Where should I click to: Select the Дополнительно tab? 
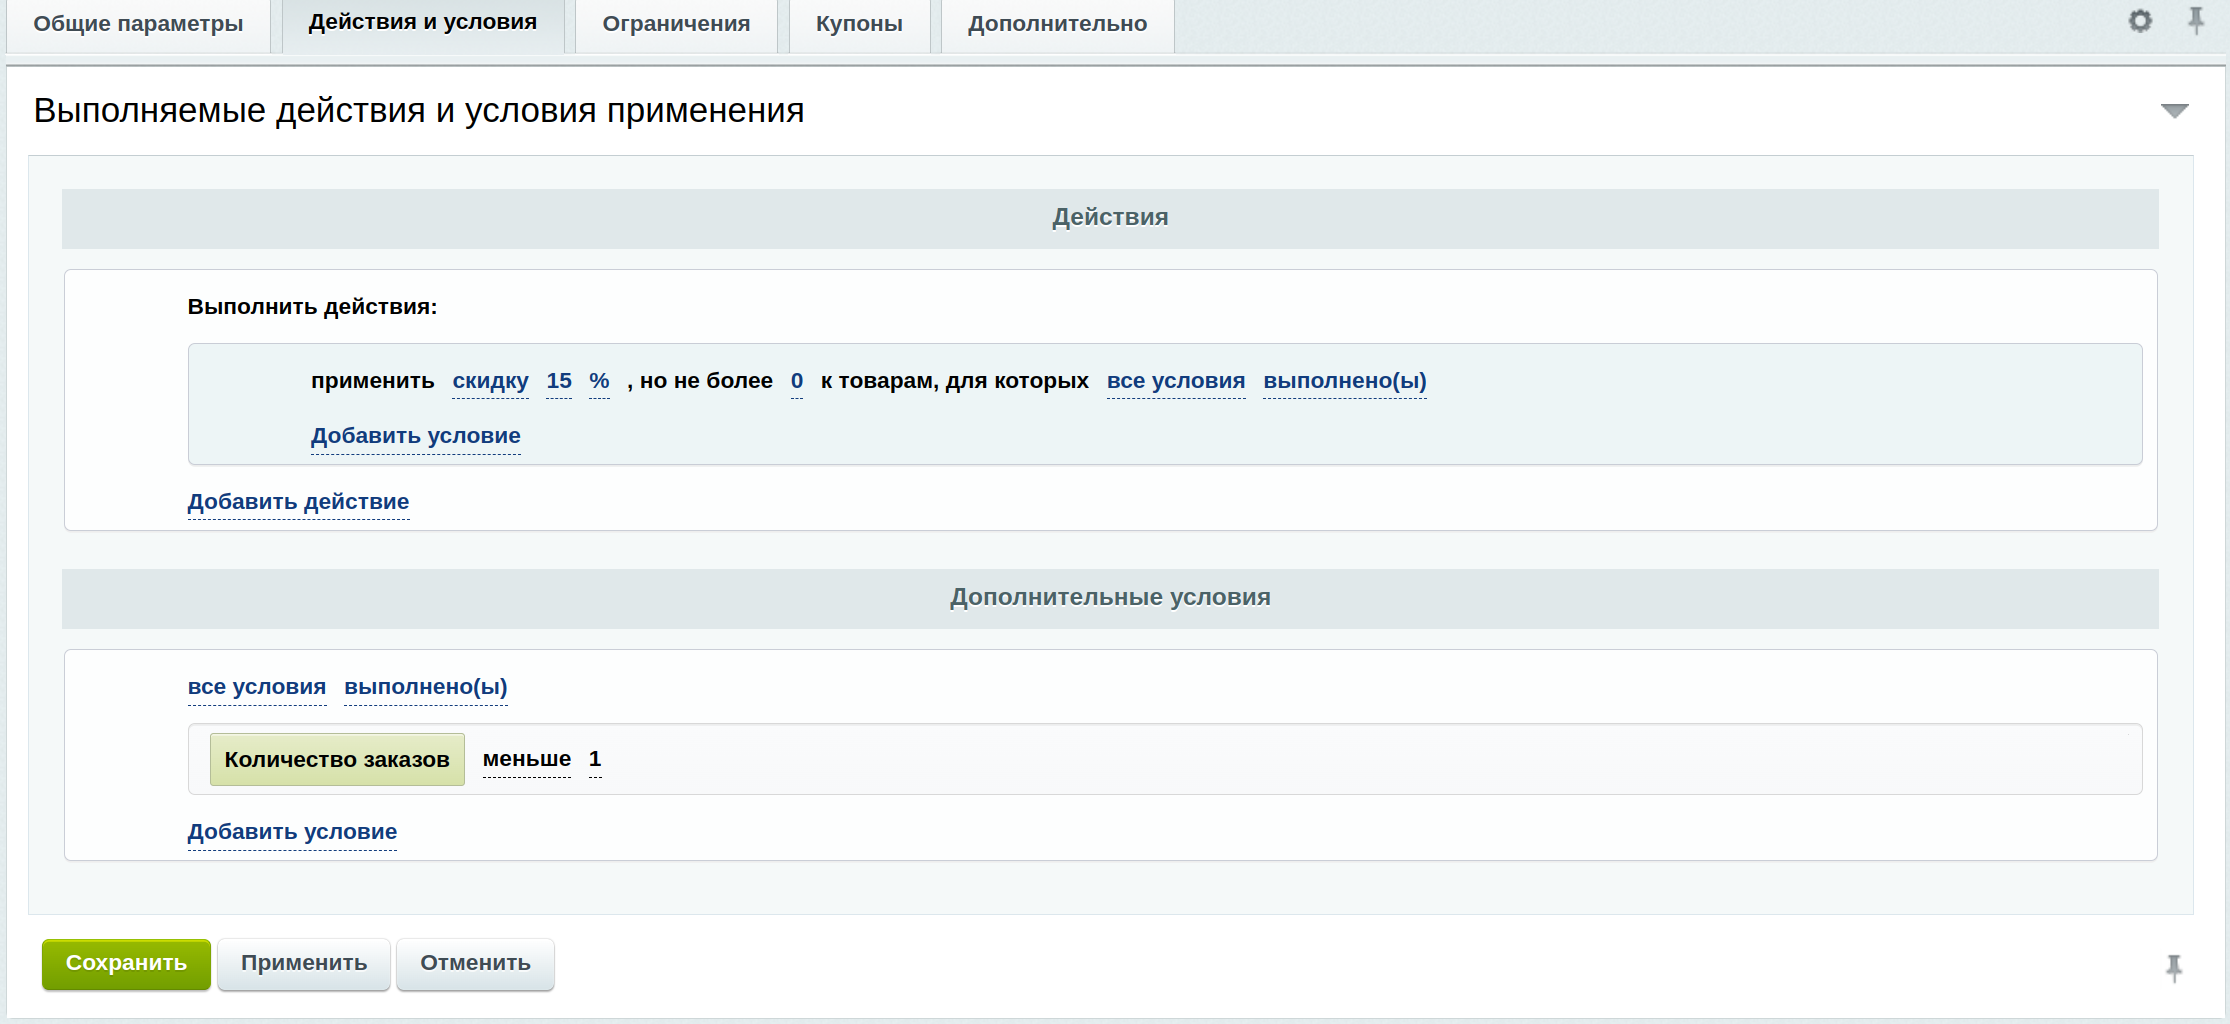tap(1057, 24)
